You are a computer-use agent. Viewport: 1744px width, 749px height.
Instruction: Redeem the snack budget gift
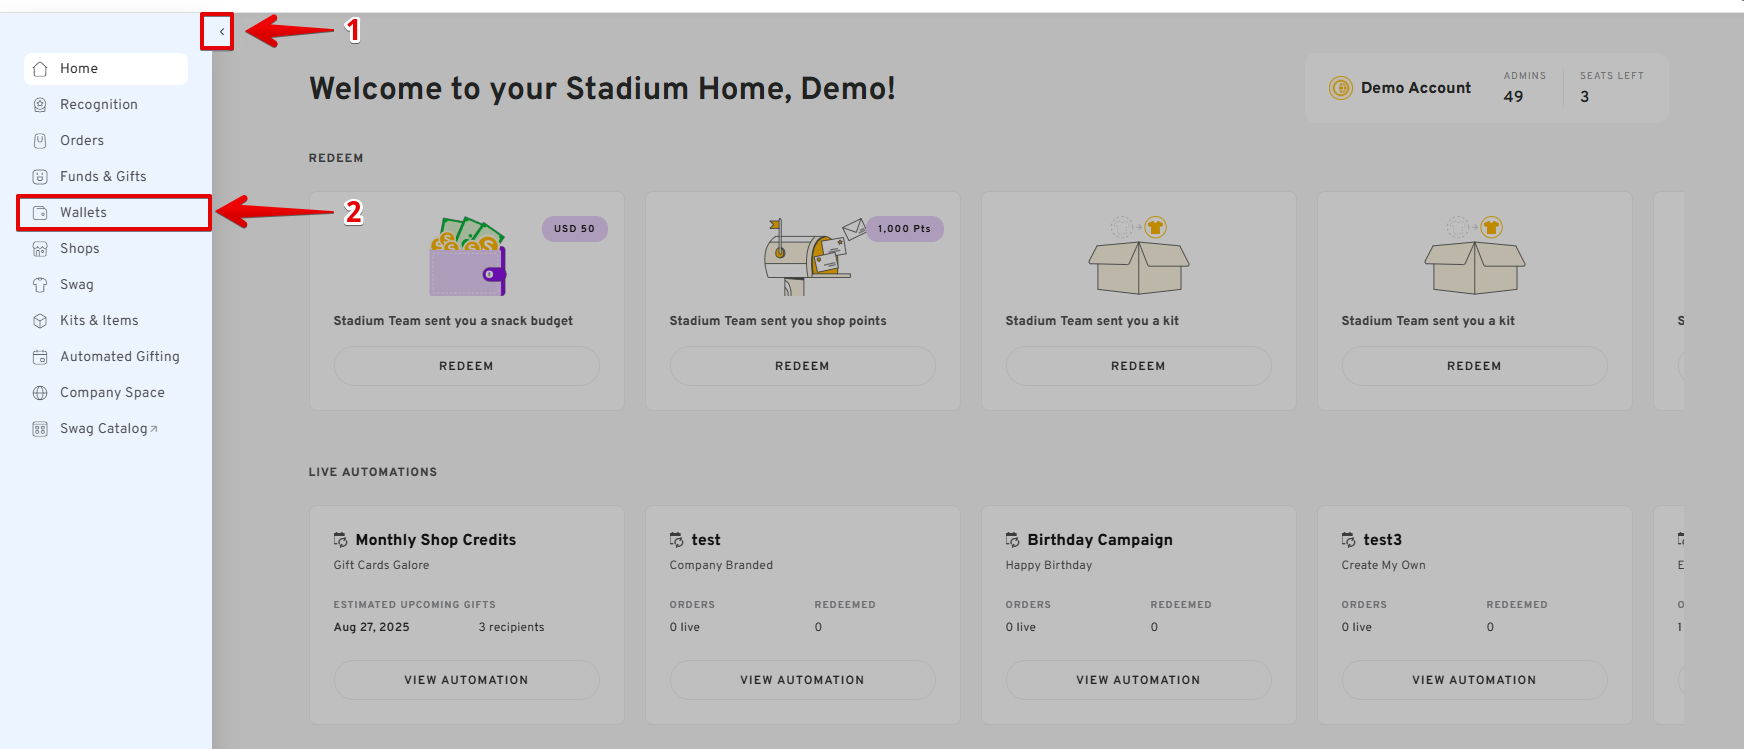point(466,366)
